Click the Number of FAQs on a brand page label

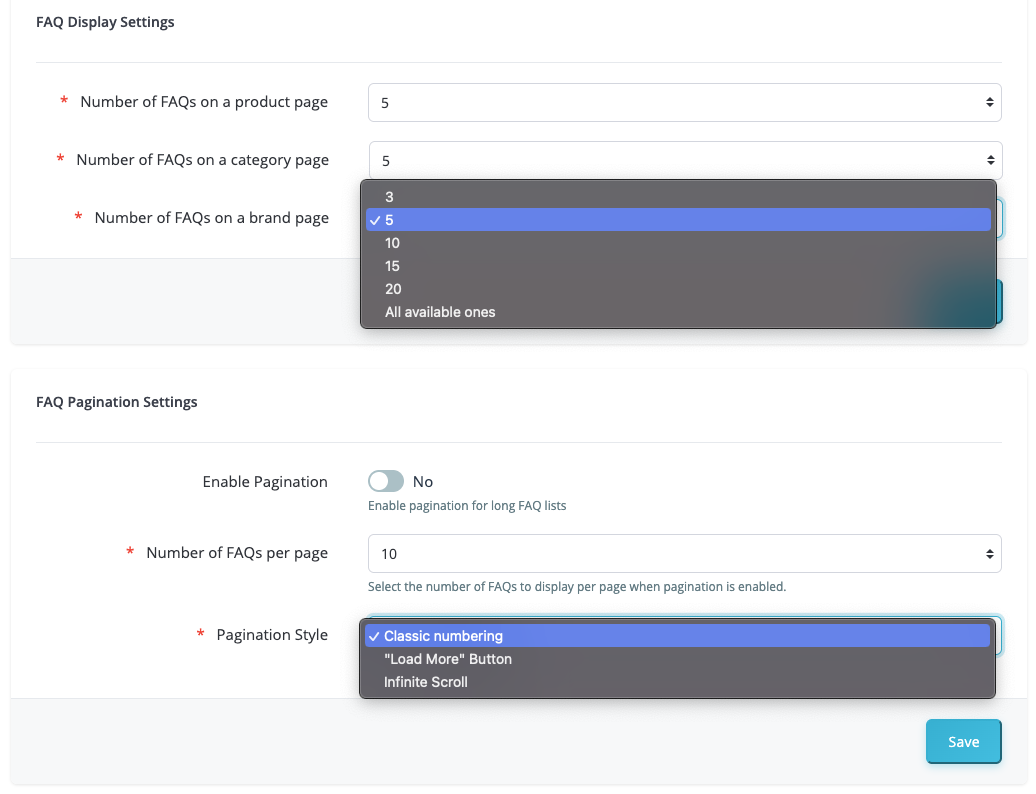(x=211, y=218)
